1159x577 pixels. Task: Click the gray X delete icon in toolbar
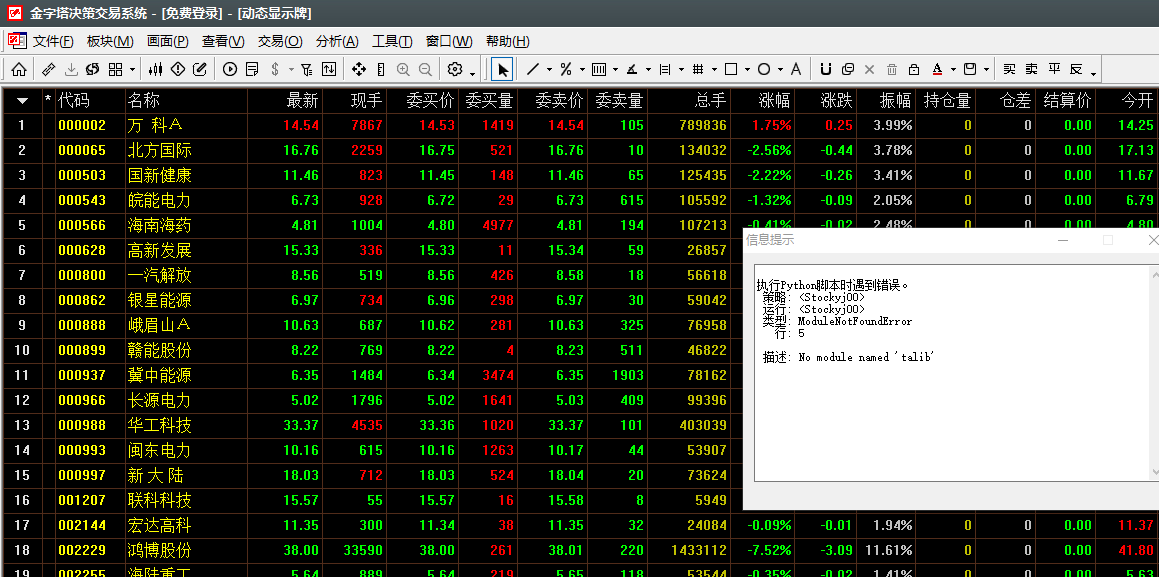point(870,69)
